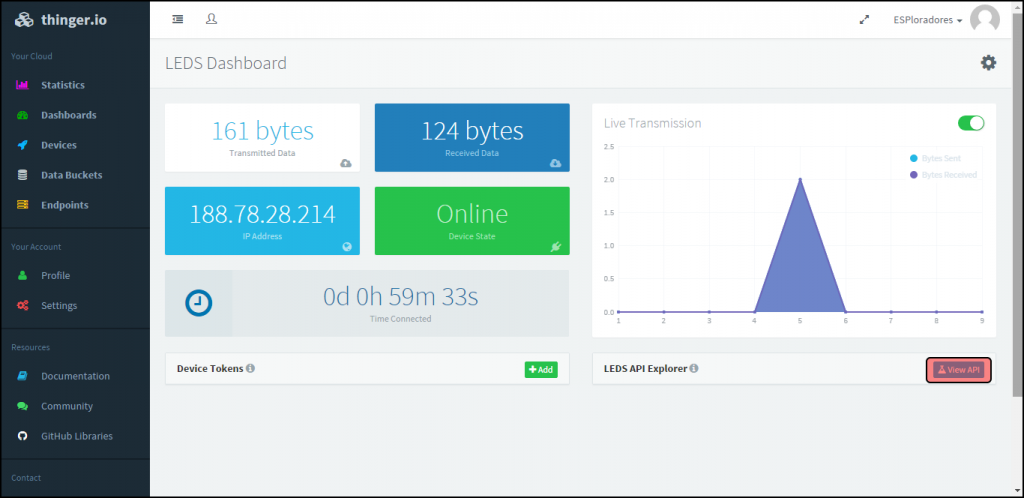
Task: Expand to fullscreen with arrows icon
Action: [x=865, y=20]
